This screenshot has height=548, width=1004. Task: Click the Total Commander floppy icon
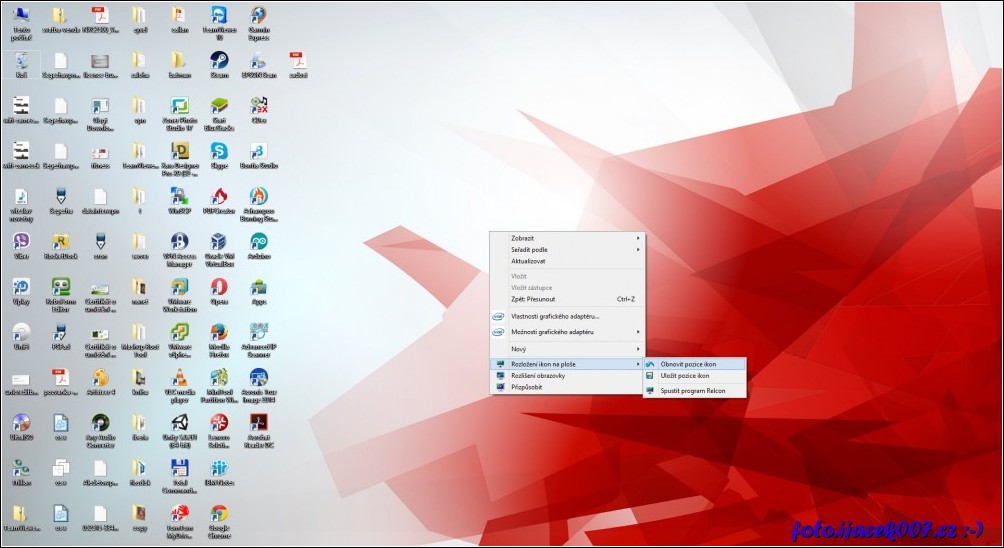click(x=180, y=468)
